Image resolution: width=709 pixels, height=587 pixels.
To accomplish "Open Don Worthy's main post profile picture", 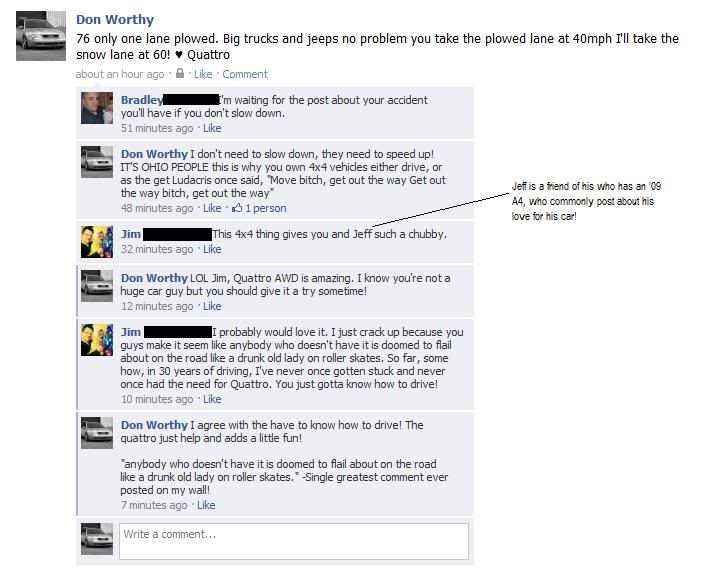I will pos(41,36).
